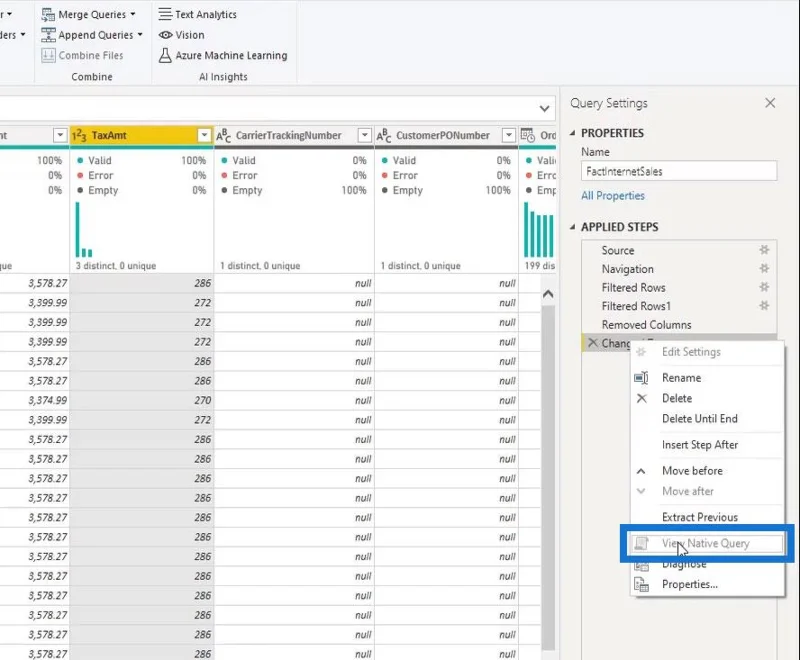Click '3 distinct, 0 unique' under TaxAmt

coord(116,266)
